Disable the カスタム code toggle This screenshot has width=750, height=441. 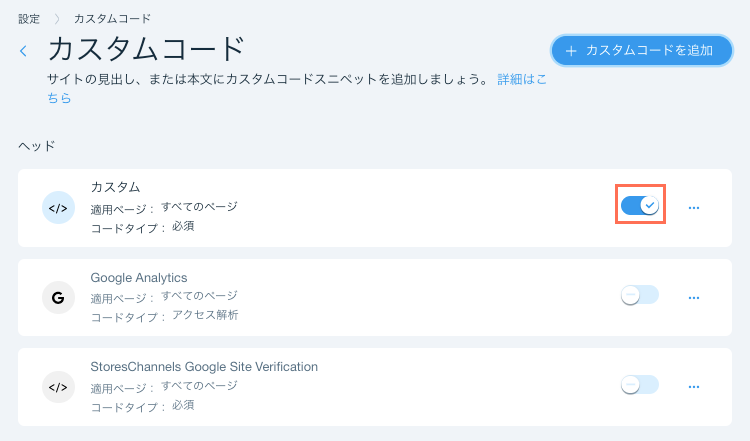tap(640, 205)
